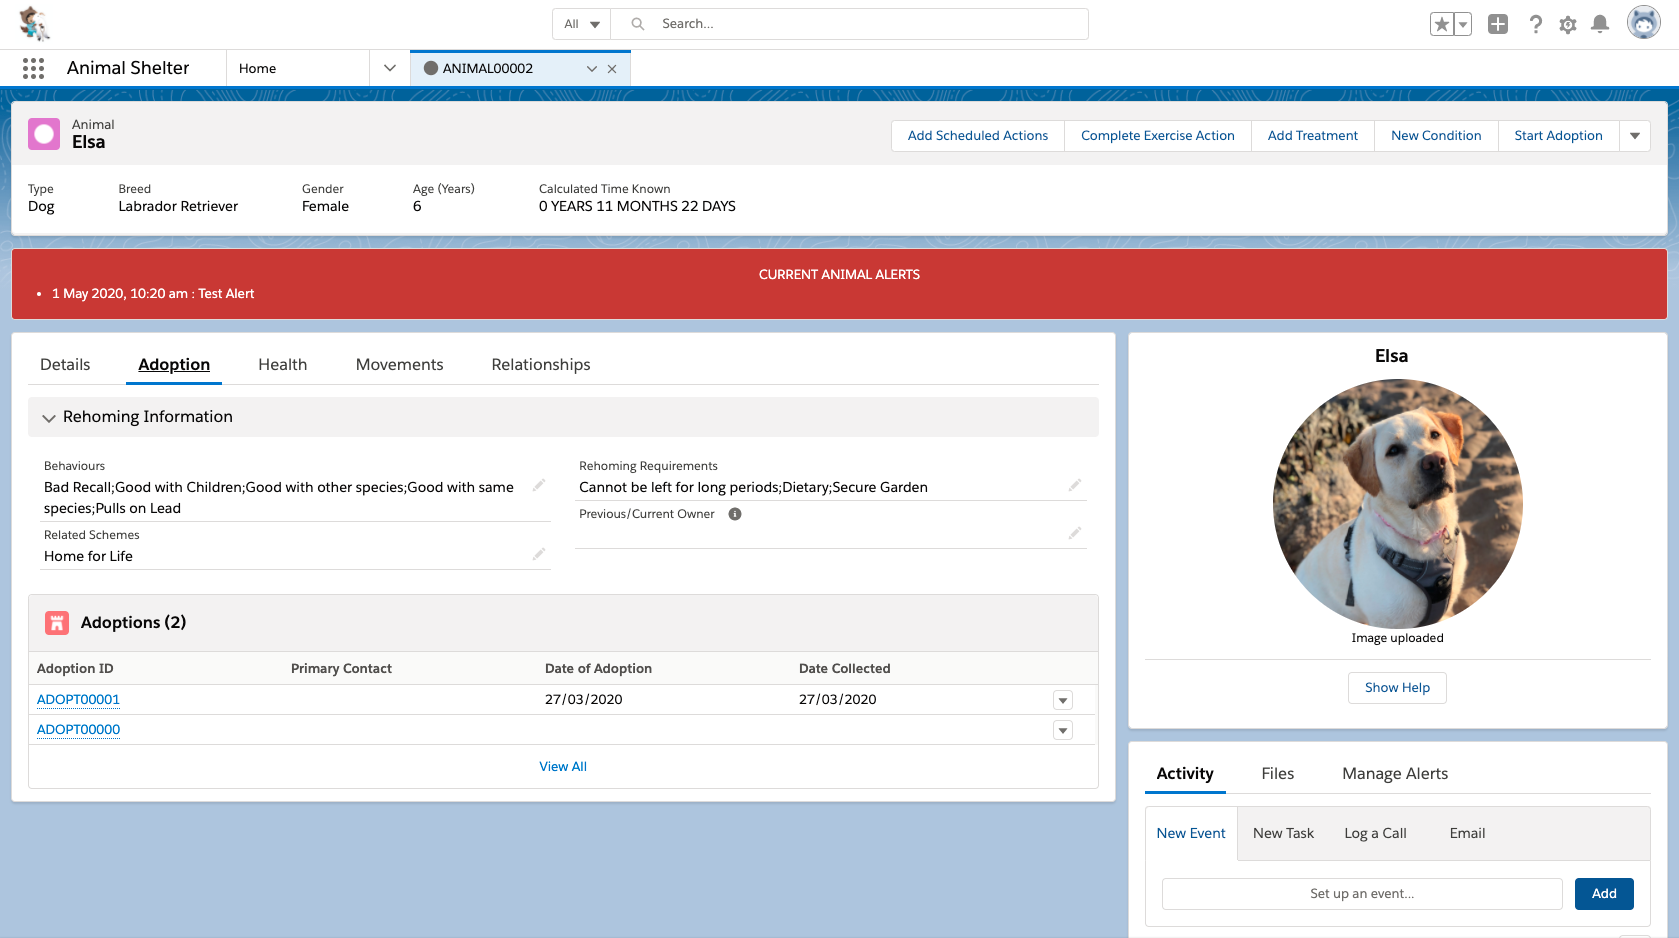Open row actions dropdown for ADOPT00001
The height and width of the screenshot is (938, 1679).
click(1063, 700)
